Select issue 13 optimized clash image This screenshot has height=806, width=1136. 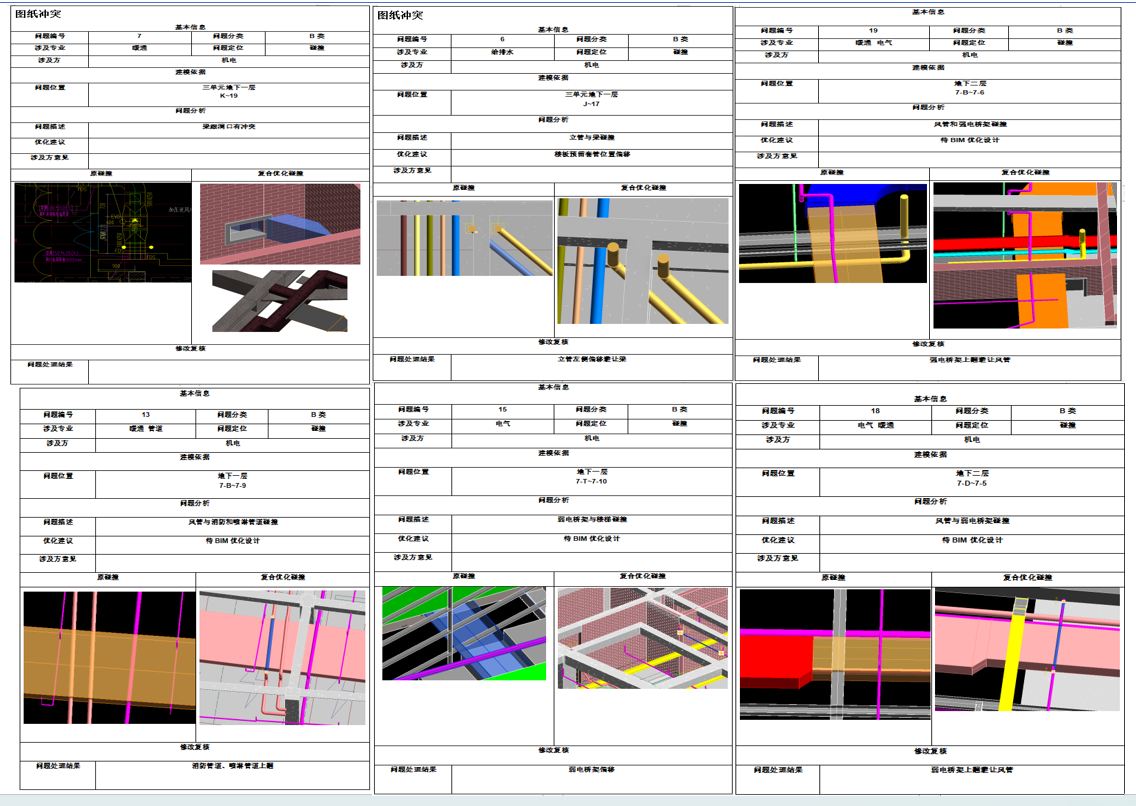click(x=282, y=657)
